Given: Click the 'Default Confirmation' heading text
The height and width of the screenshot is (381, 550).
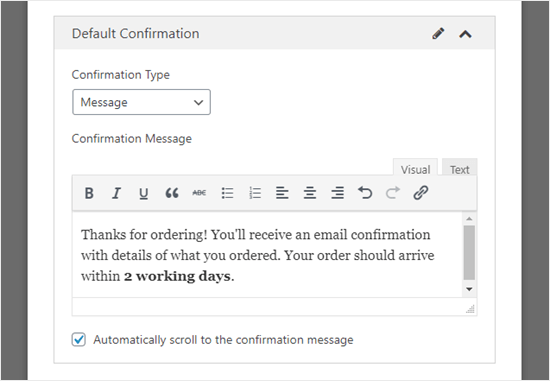Looking at the screenshot, I should [x=135, y=34].
